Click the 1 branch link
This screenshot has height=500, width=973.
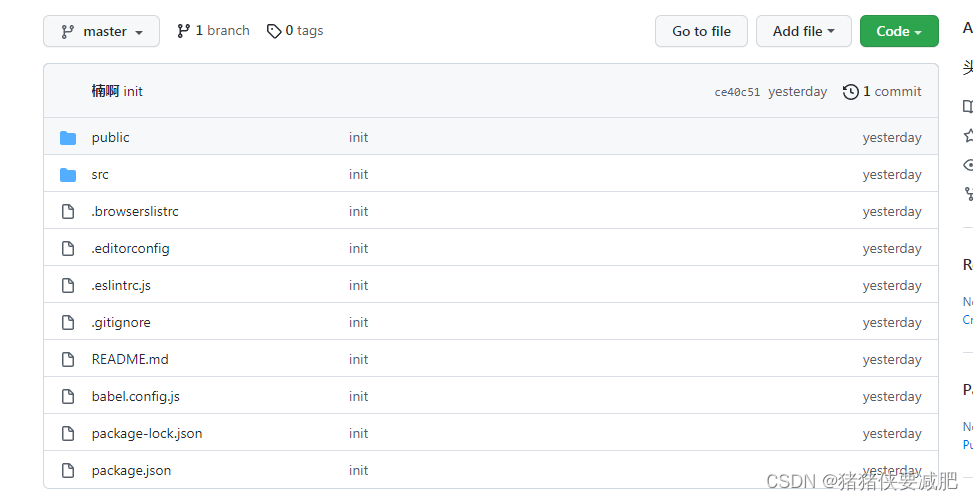click(213, 30)
